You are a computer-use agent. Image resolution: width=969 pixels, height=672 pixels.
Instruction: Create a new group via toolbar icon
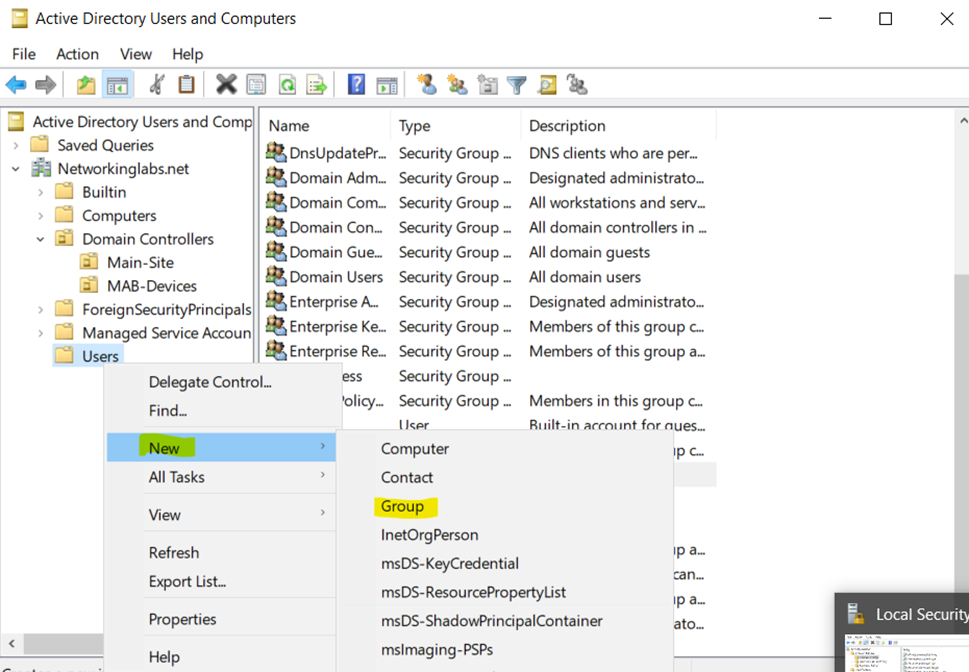tap(457, 85)
